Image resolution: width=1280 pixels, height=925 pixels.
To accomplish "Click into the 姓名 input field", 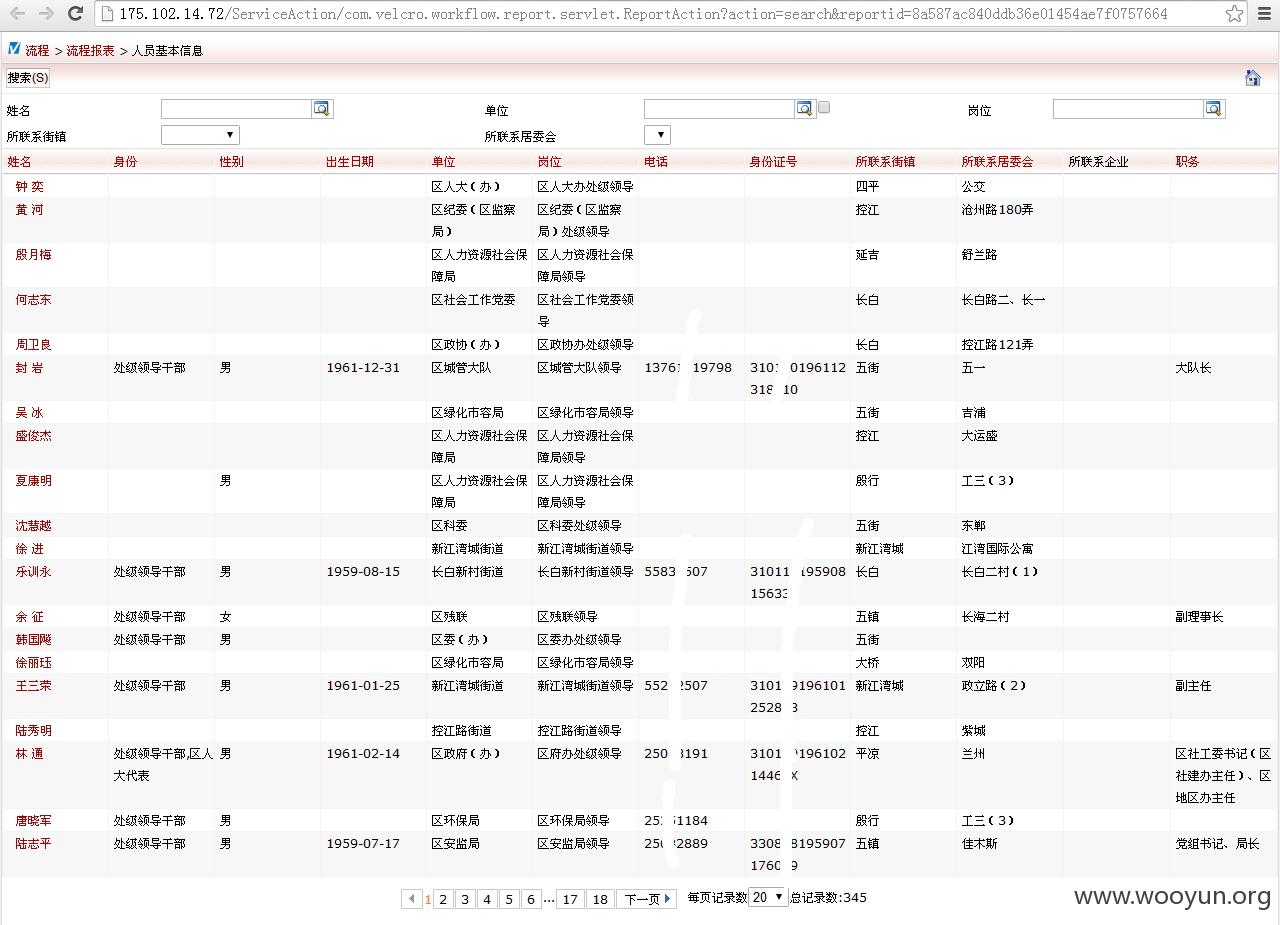I will pyautogui.click(x=236, y=109).
